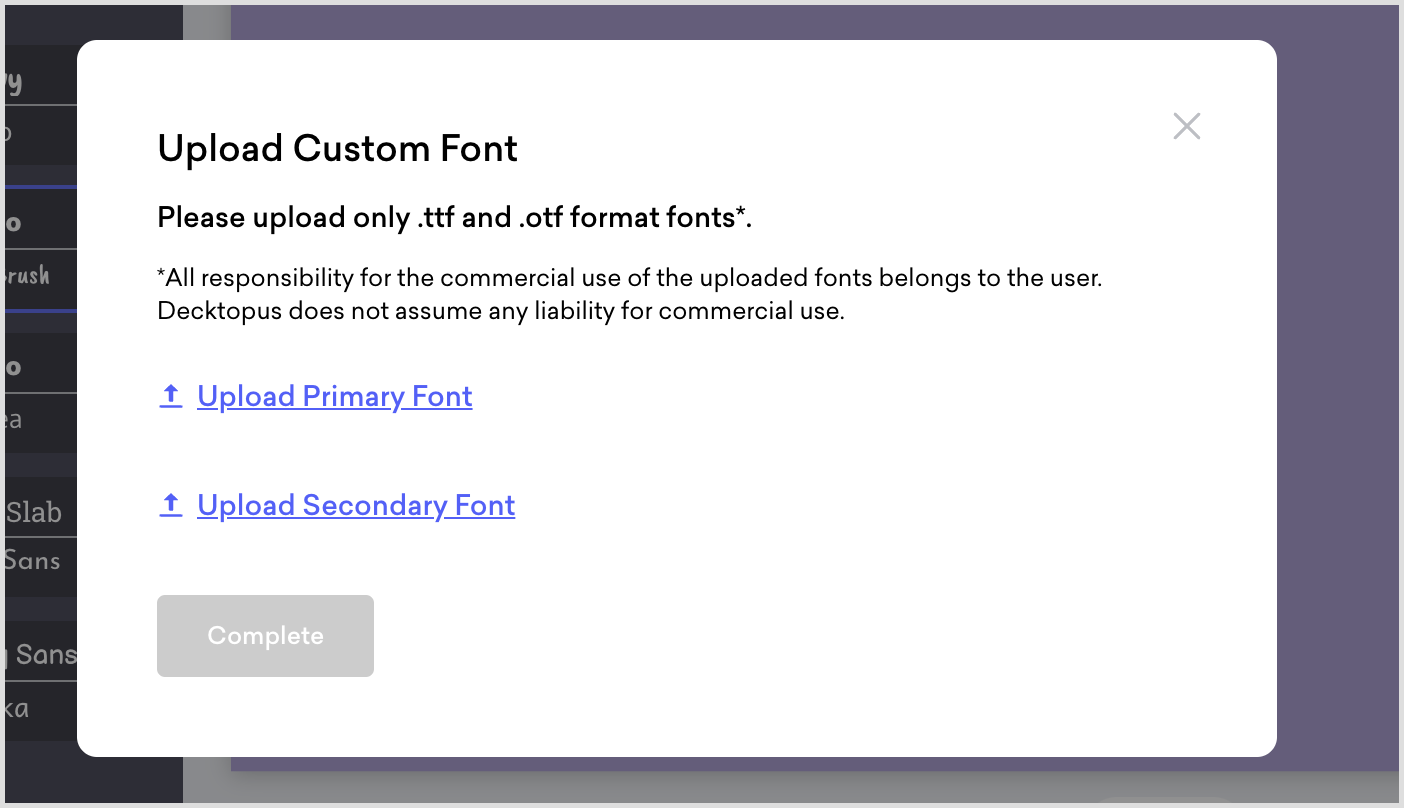Image resolution: width=1404 pixels, height=808 pixels.
Task: Click the upload arrow icon beside Primary Font
Action: [x=171, y=396]
